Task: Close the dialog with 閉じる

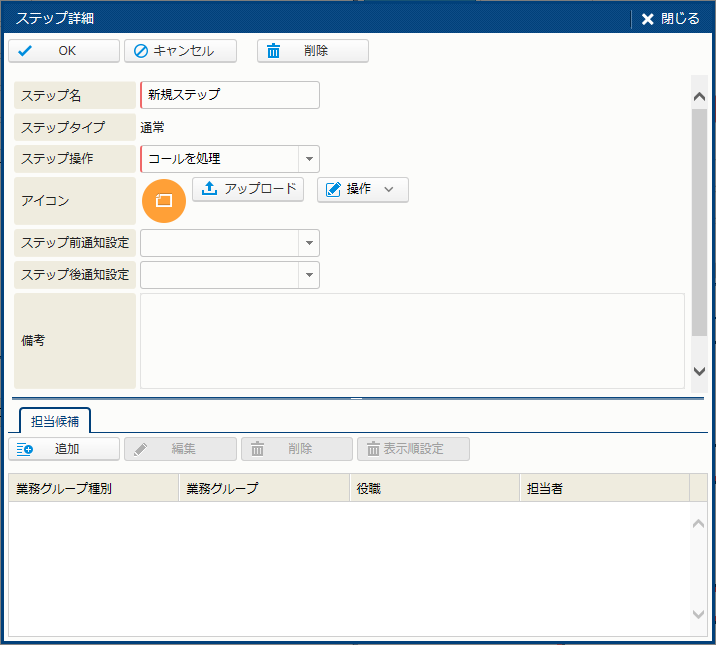Action: [670, 18]
